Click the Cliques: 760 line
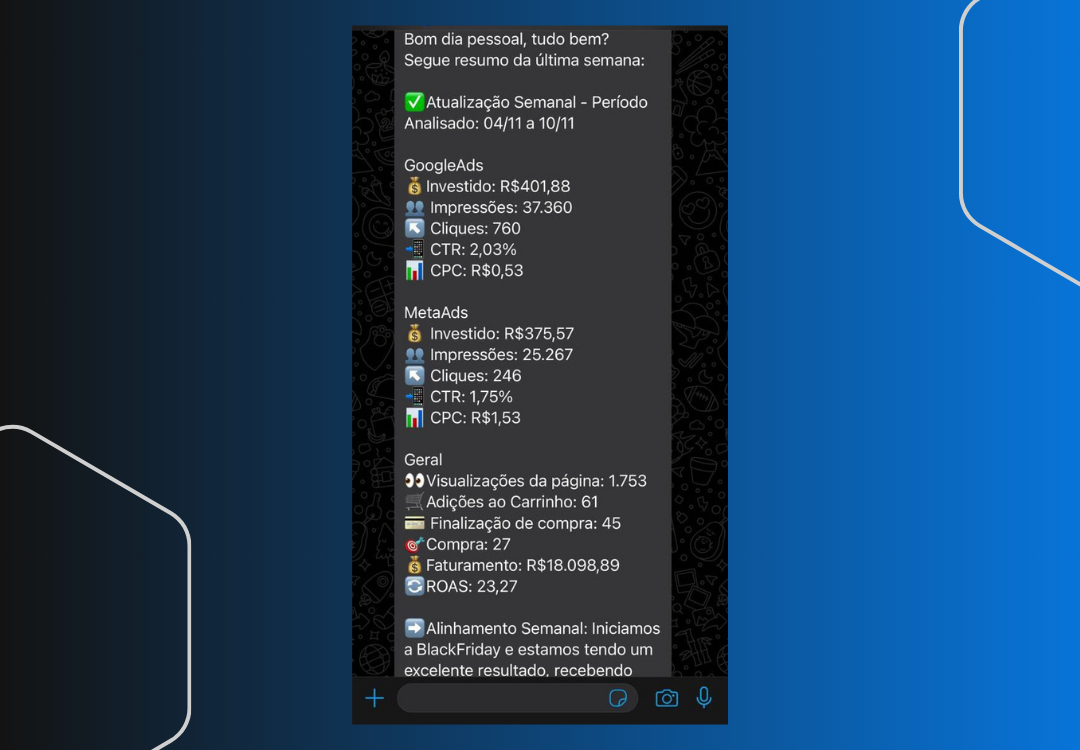The width and height of the screenshot is (1080, 750). [x=475, y=228]
